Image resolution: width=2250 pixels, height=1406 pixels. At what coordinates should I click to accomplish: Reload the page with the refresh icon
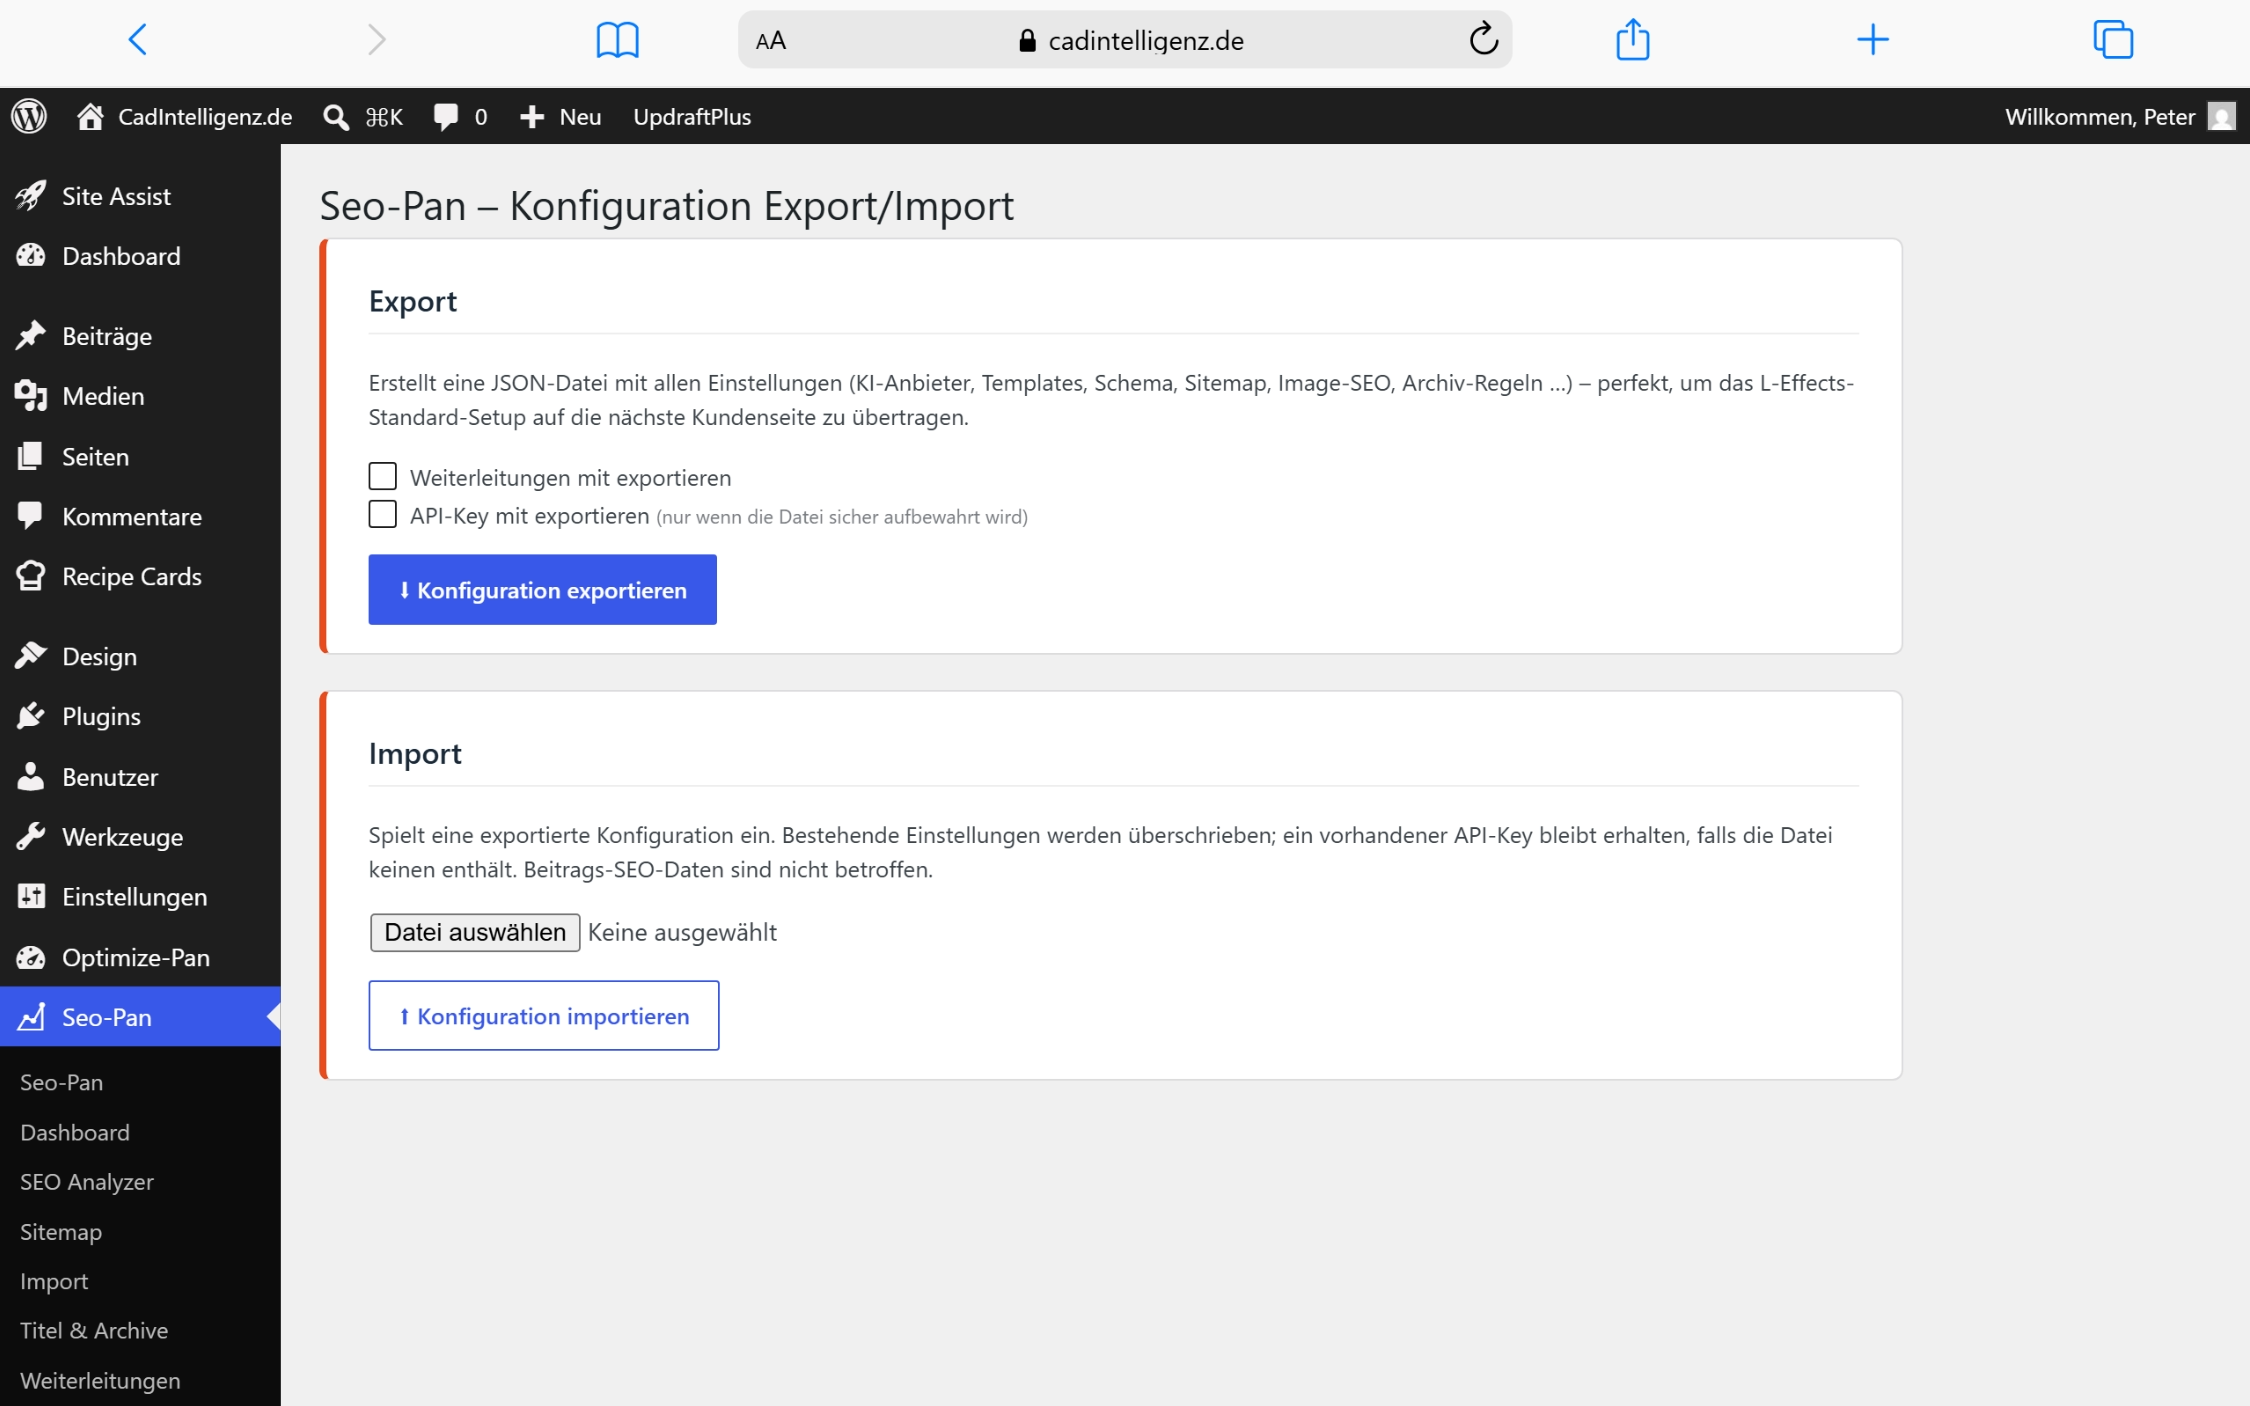pos(1484,40)
